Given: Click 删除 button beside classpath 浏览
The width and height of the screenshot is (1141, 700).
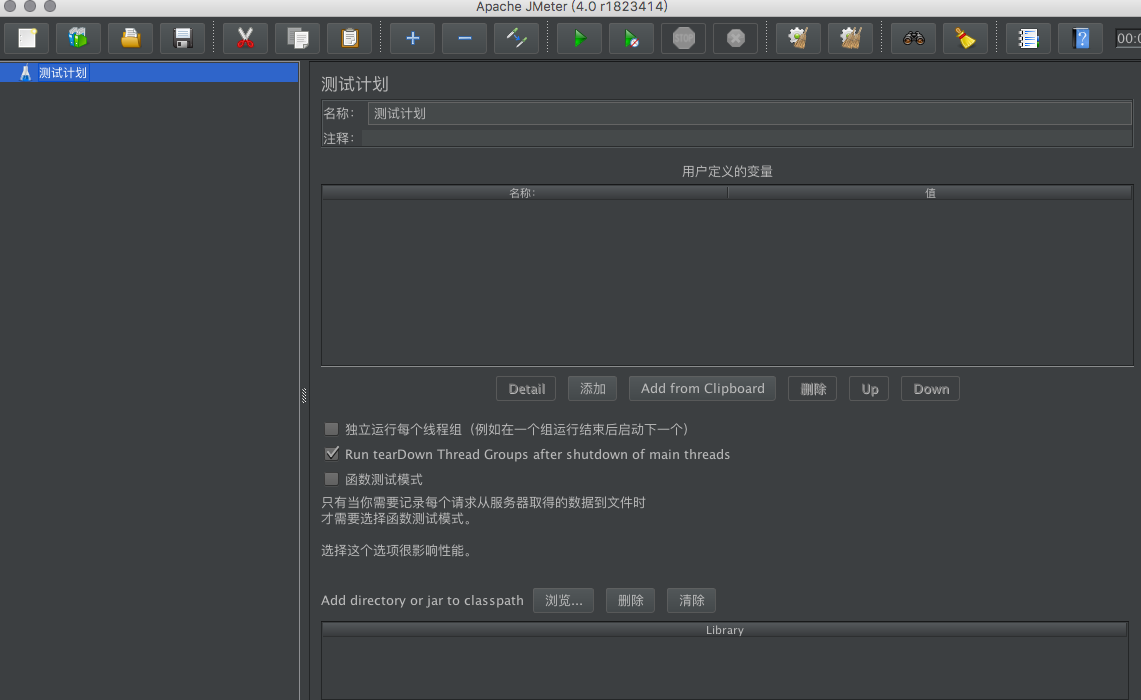Looking at the screenshot, I should tap(630, 600).
